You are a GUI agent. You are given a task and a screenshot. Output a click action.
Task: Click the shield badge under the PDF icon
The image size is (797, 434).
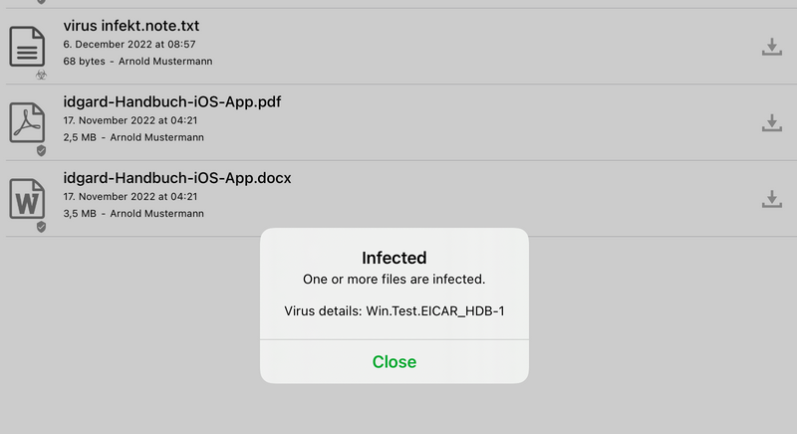[41, 151]
